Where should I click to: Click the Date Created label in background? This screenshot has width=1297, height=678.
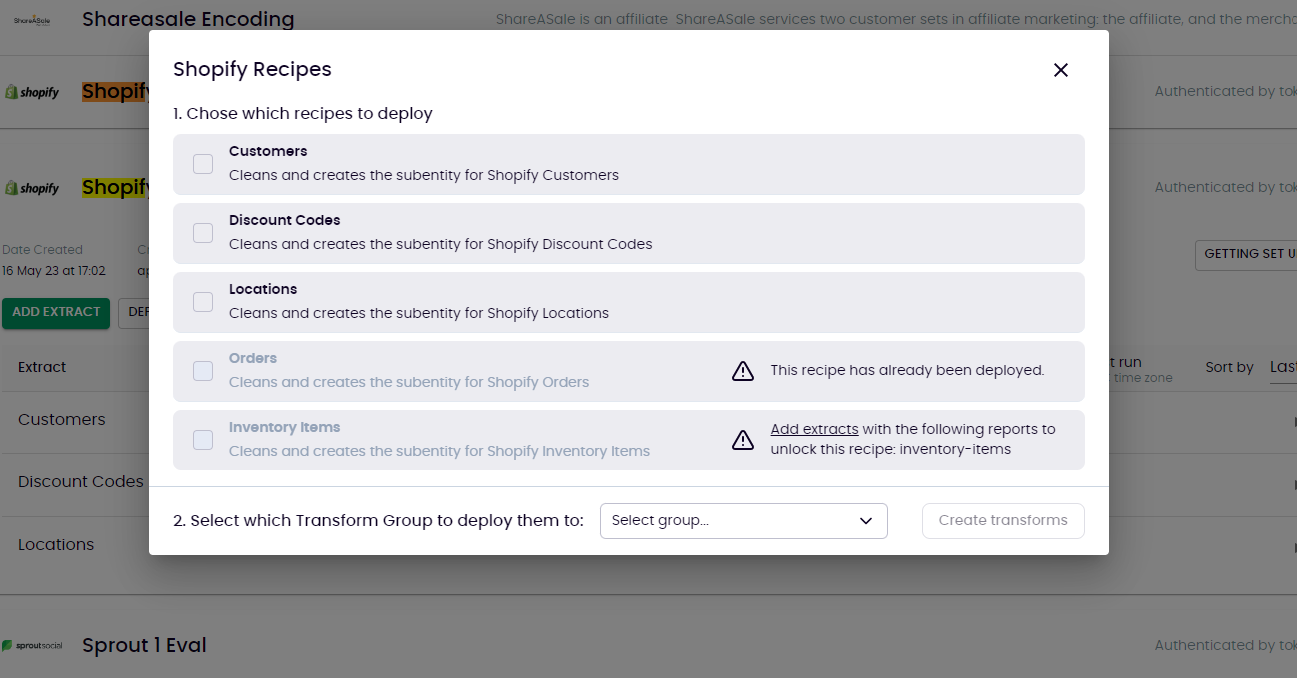42,250
